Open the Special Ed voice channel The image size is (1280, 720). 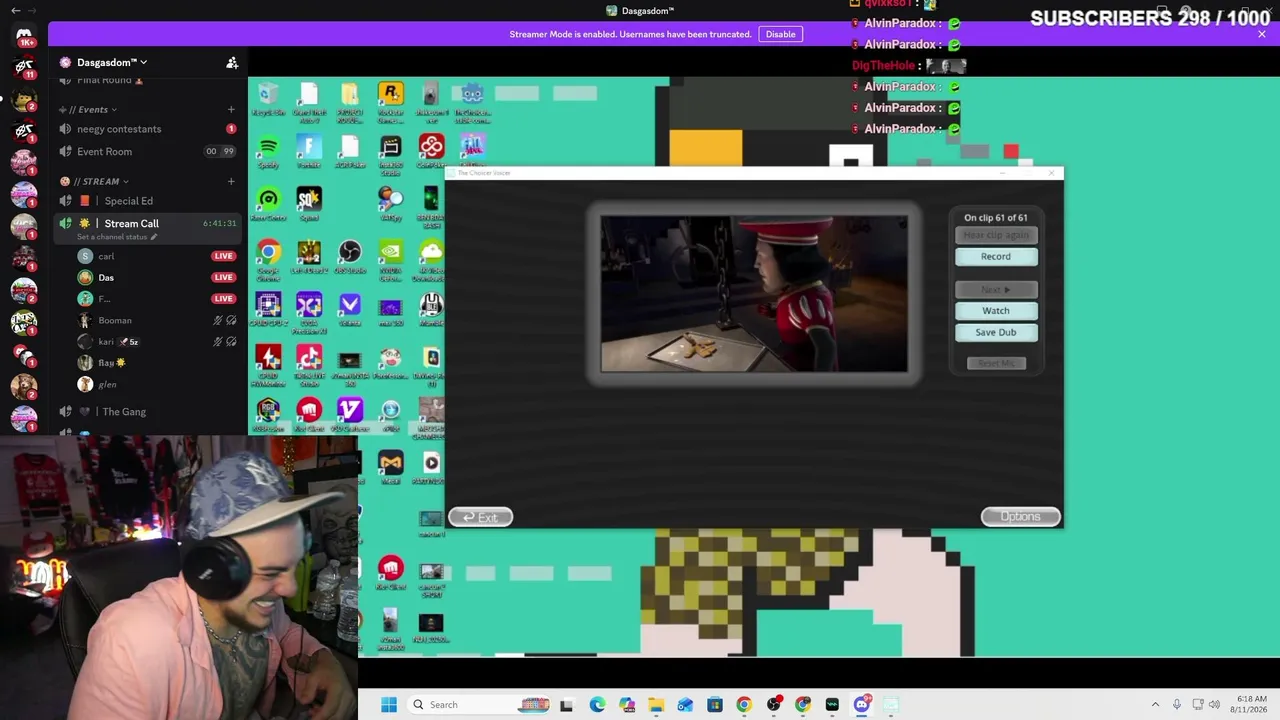(x=148, y=201)
